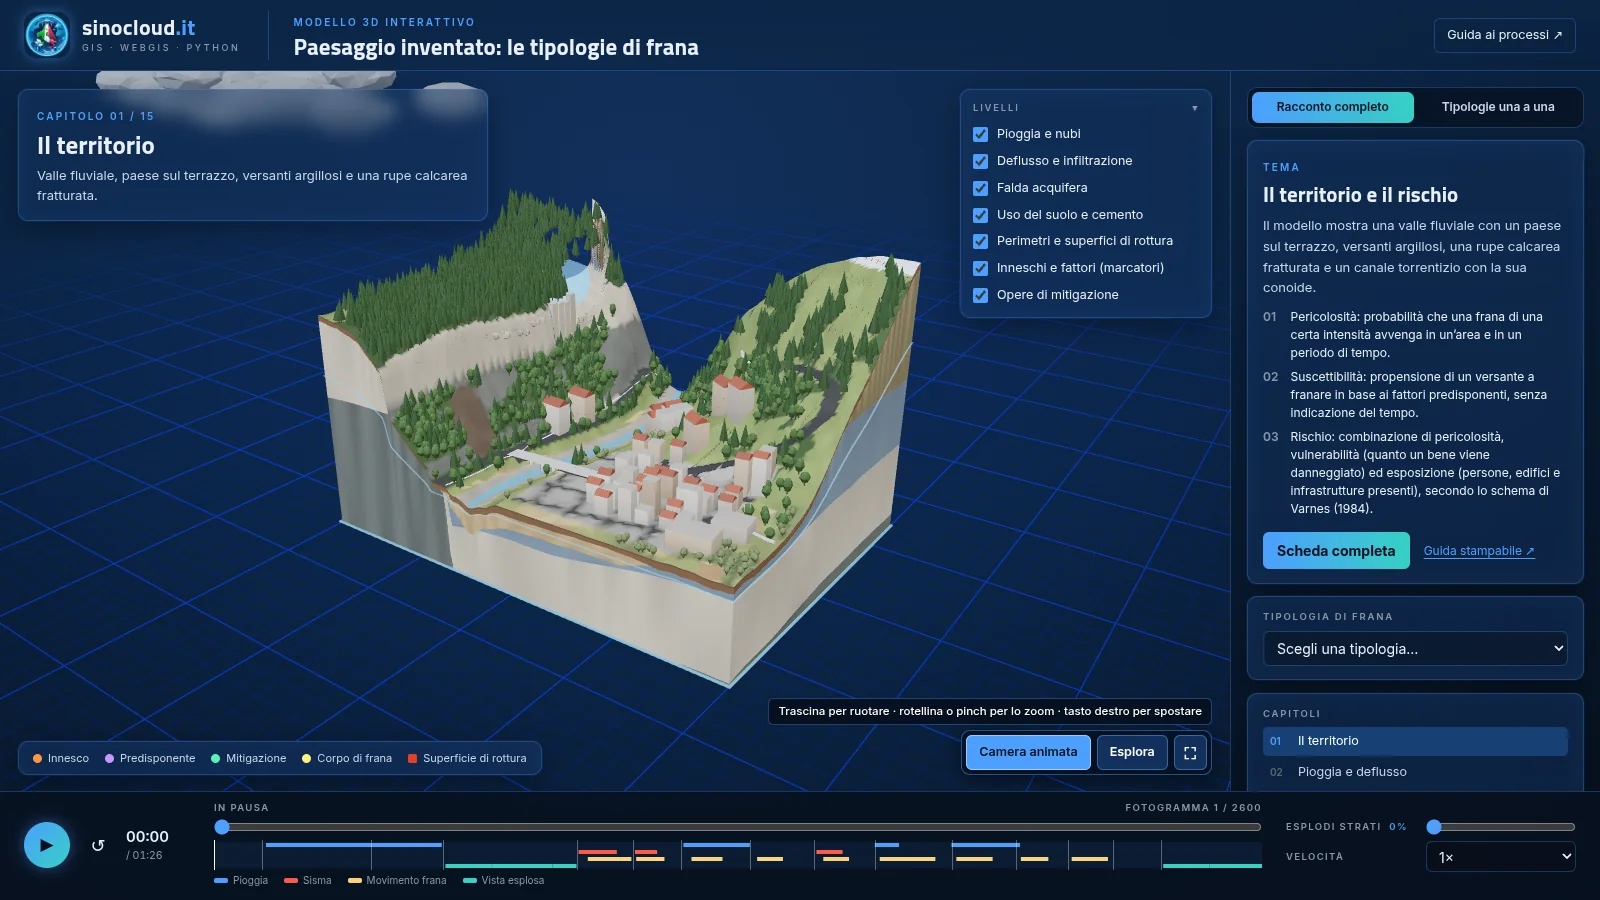Click the Superficie di rottura legend item

467,759
